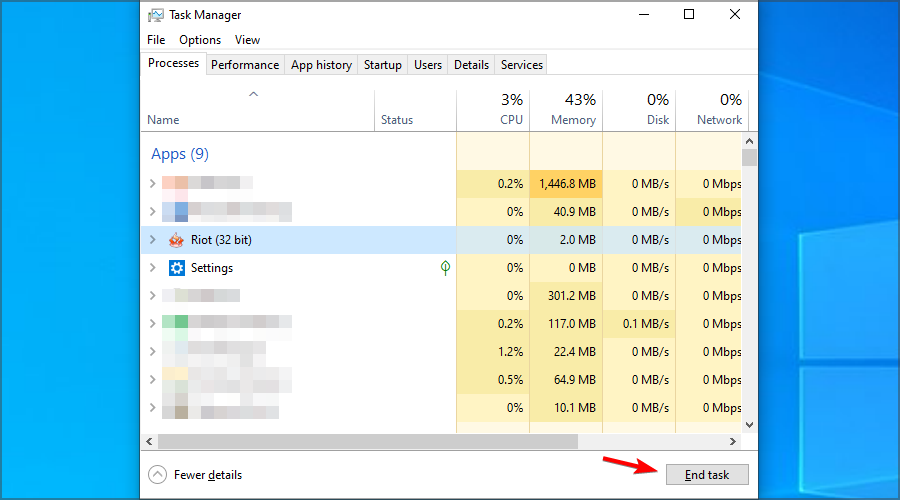This screenshot has height=500, width=900.
Task: Click the 0.1 MB/s disk cell
Action: click(x=639, y=324)
